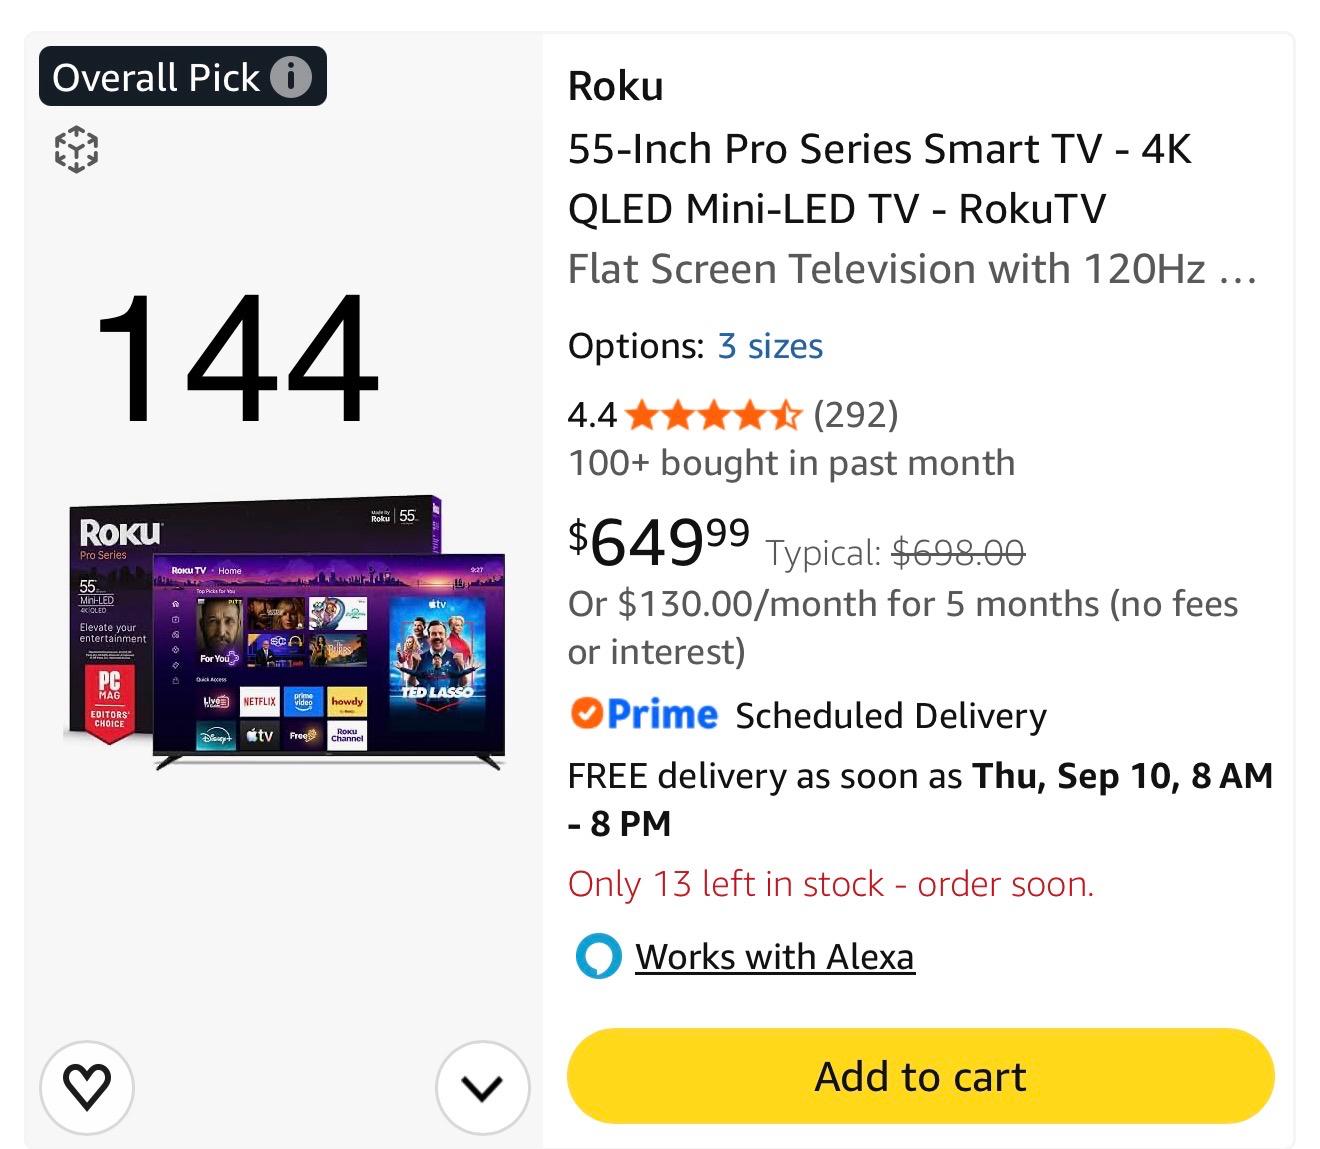This screenshot has width=1320, height=1149.
Task: Click the Add to cart button
Action: [920, 1076]
